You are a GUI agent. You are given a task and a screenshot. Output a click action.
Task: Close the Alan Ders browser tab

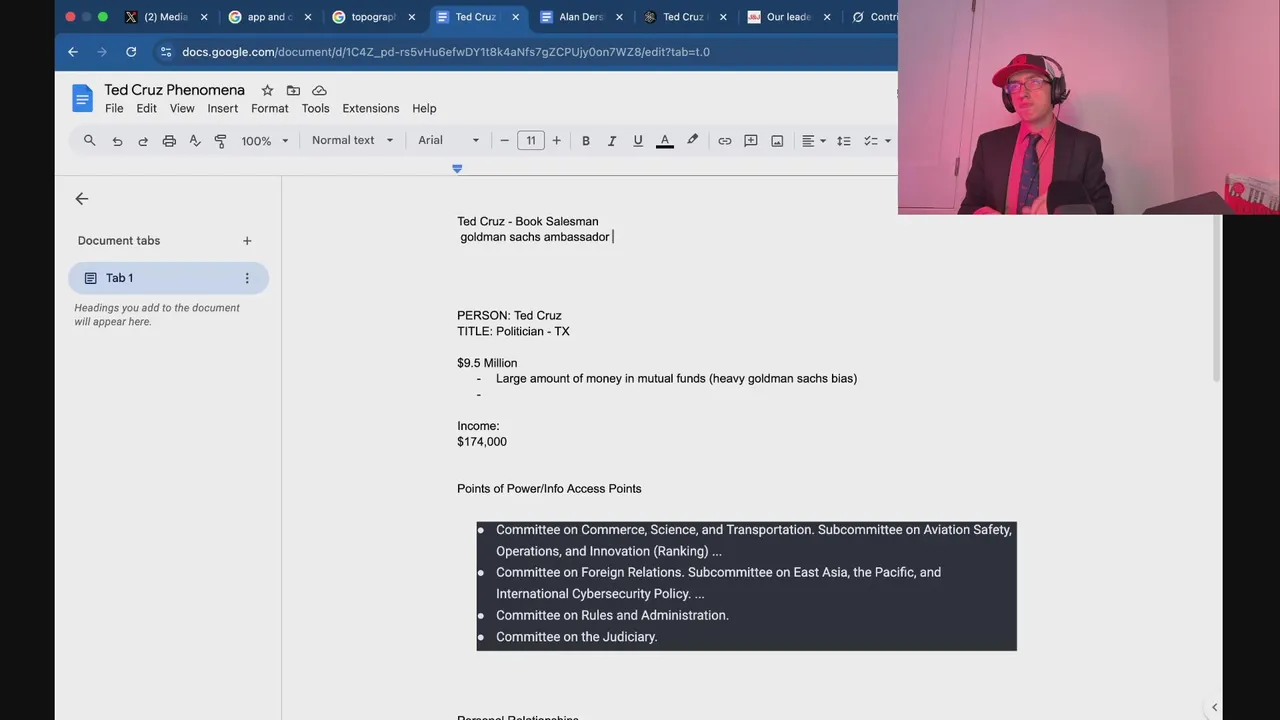(x=619, y=17)
